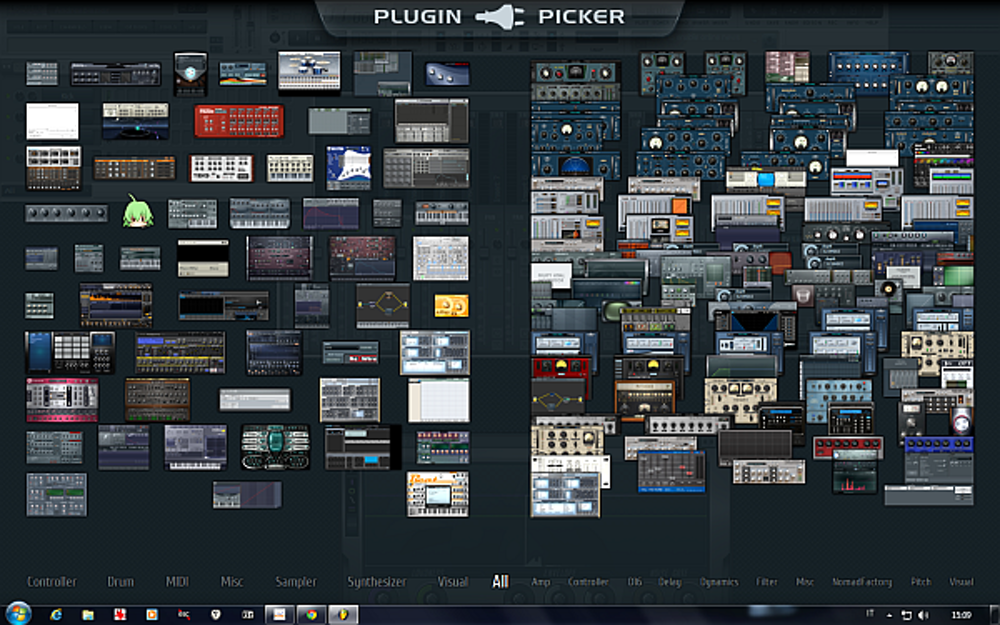Viewport: 1000px width, 625px height.
Task: Pick the red synthesizer plugin thumbnail
Action: [x=239, y=121]
